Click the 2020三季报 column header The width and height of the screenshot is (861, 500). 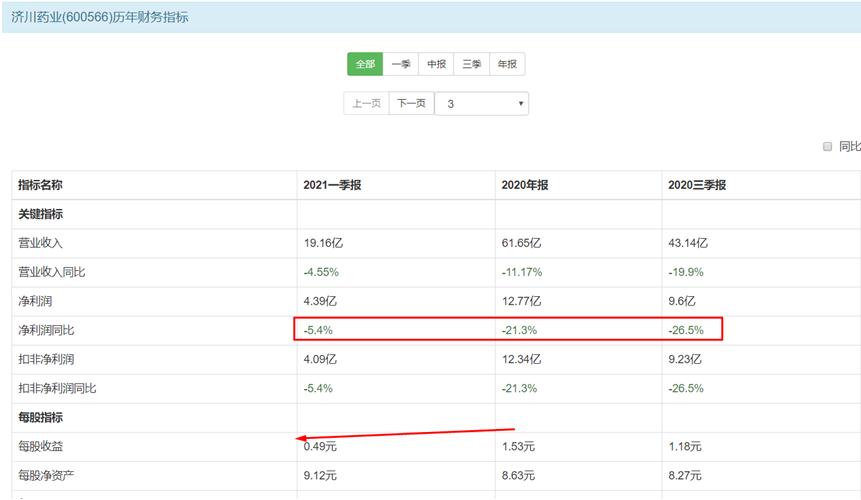click(697, 185)
